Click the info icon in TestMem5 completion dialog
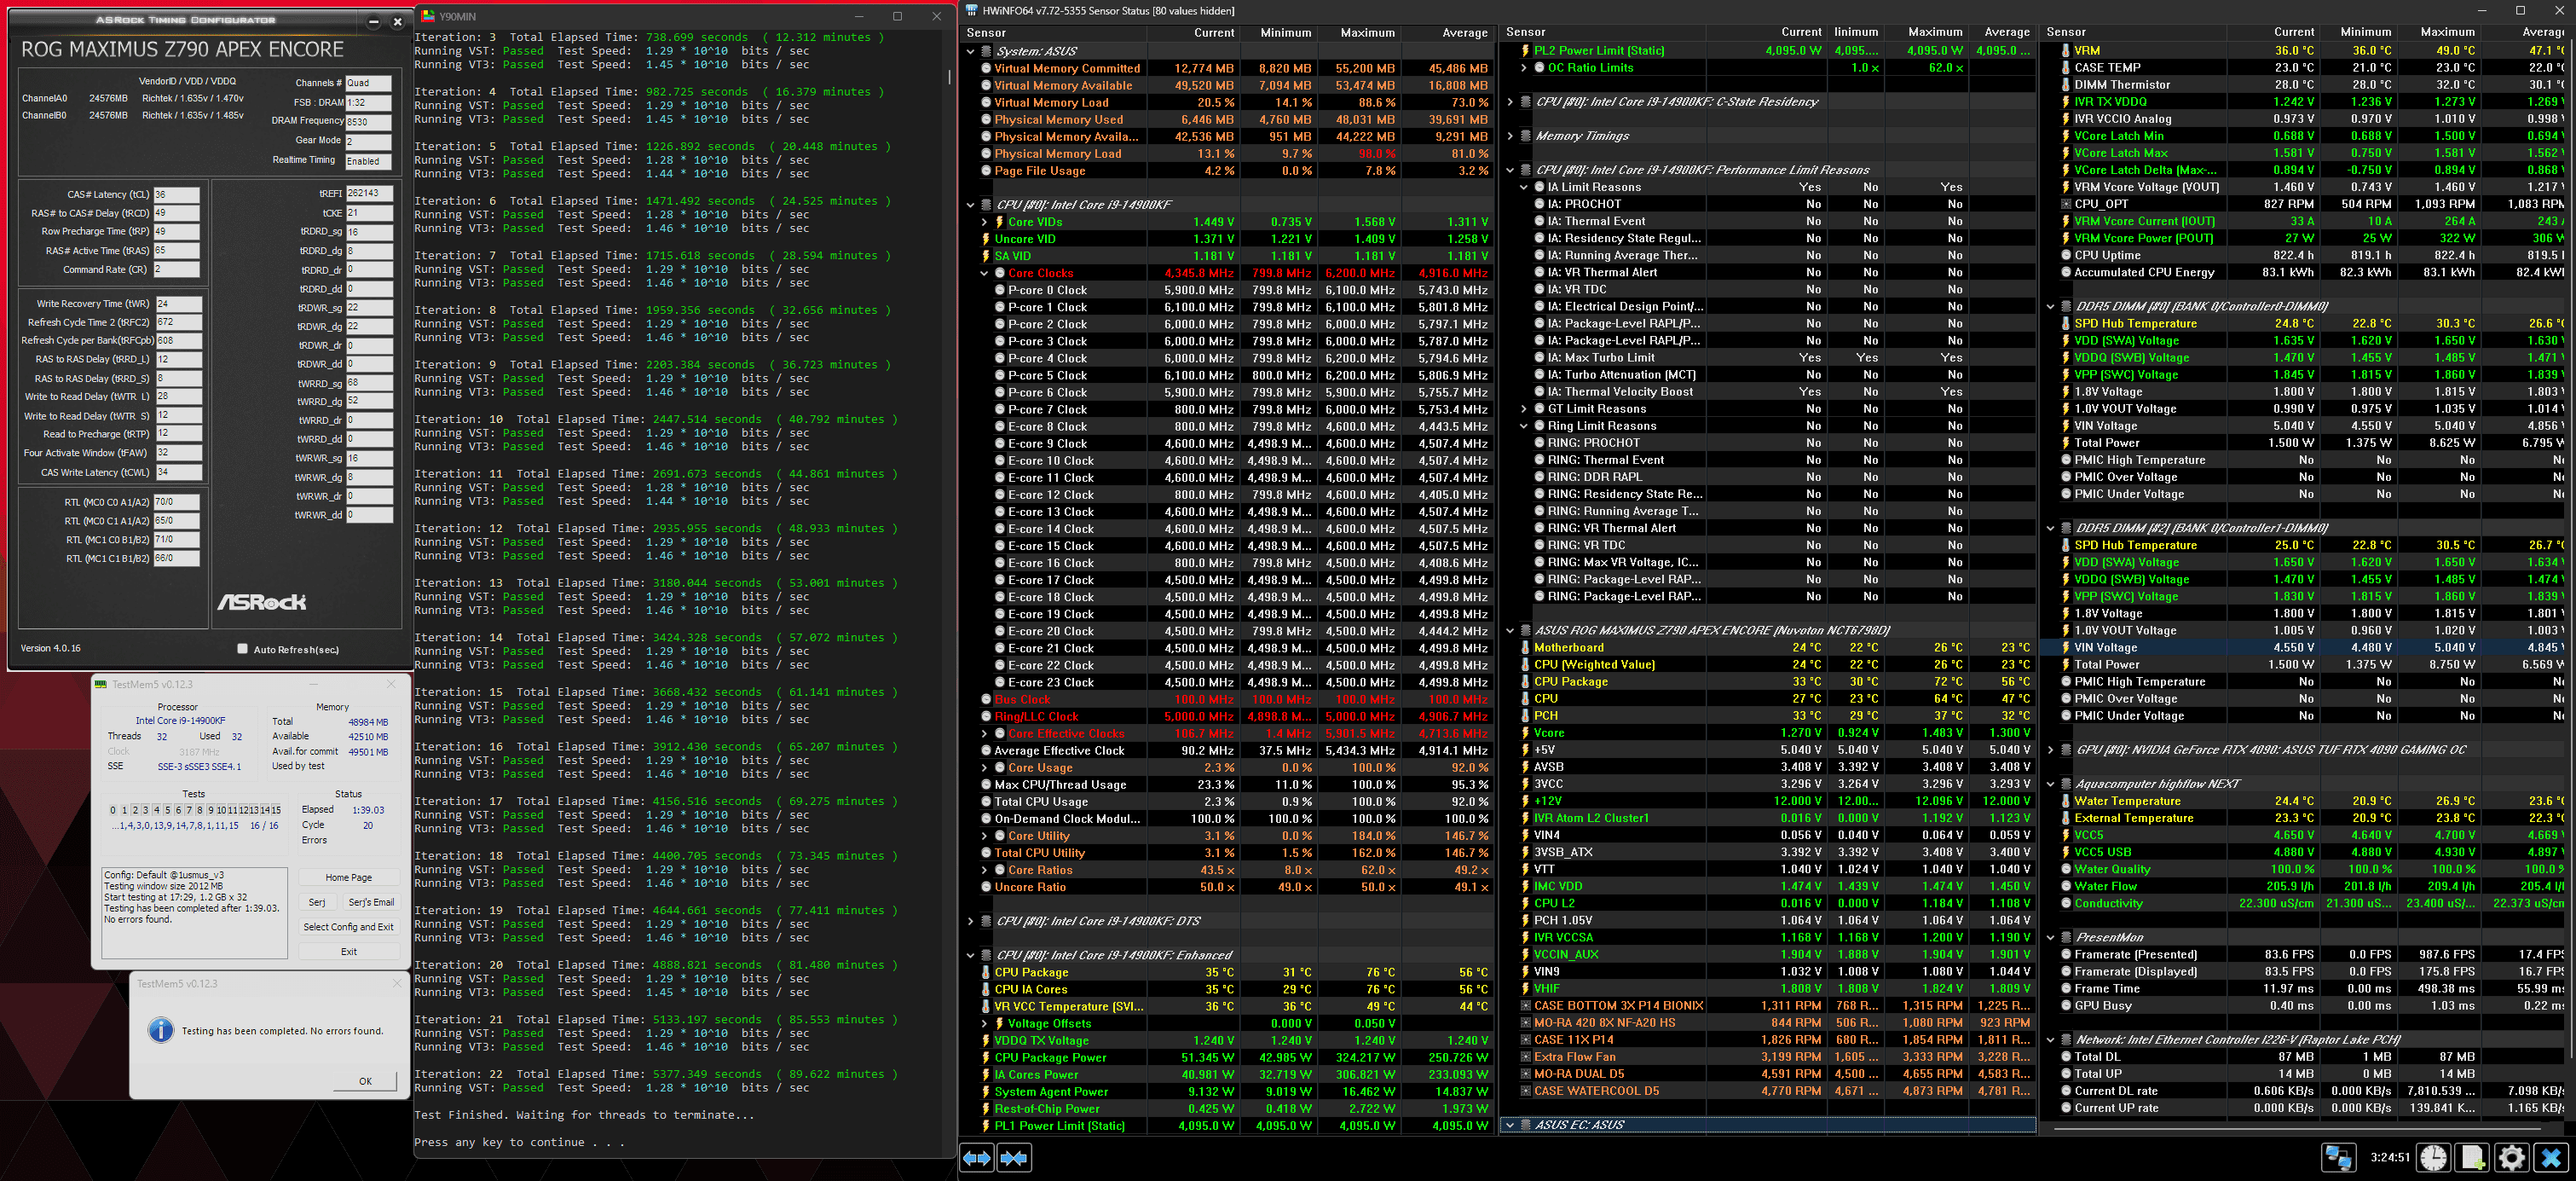This screenshot has height=1181, width=2576. [161, 1030]
